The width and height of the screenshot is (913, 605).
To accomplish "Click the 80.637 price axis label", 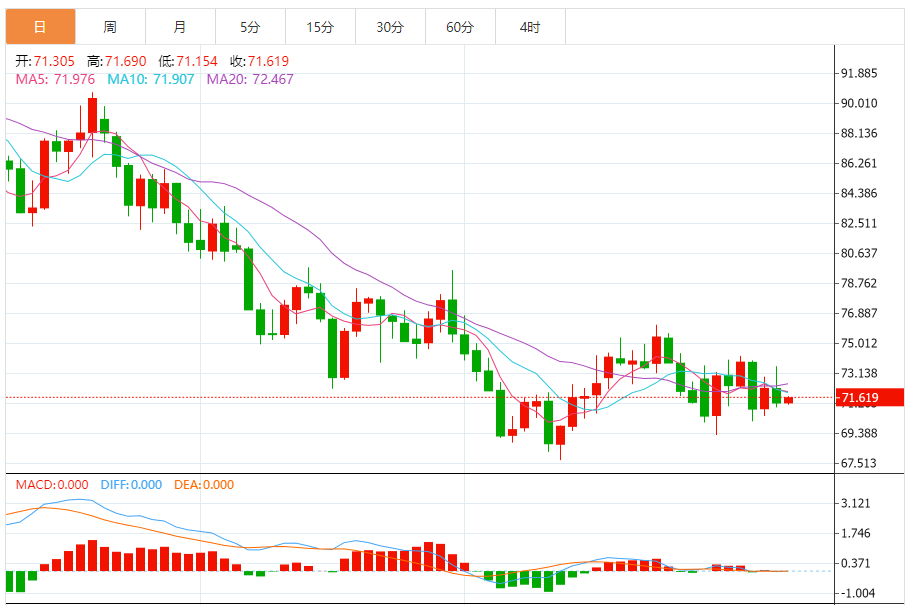I will pos(859,253).
